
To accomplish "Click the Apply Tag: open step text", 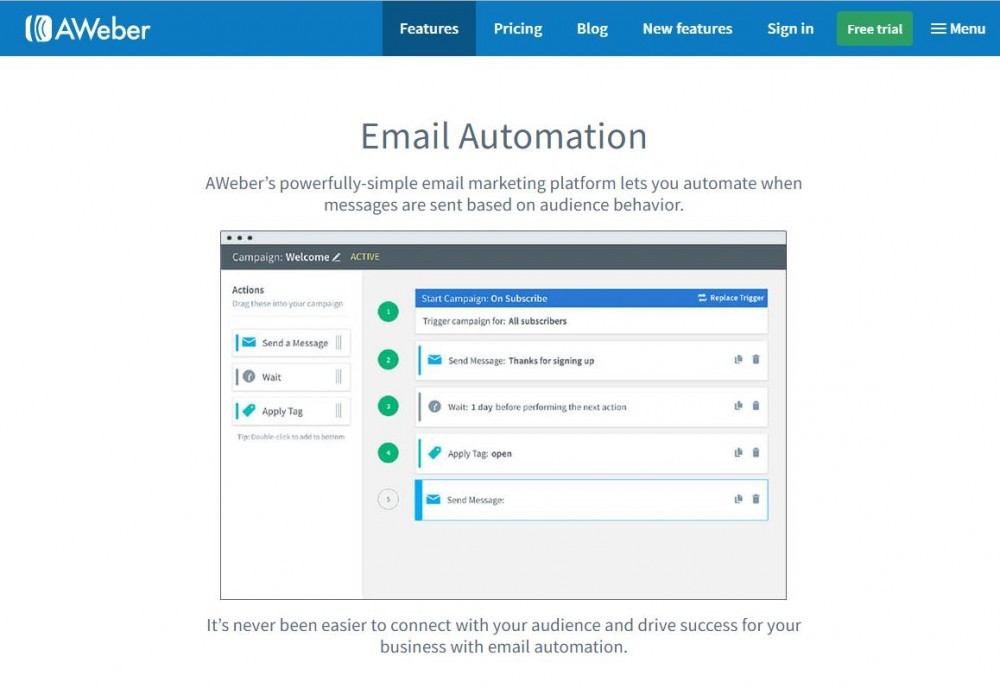I will tap(479, 454).
